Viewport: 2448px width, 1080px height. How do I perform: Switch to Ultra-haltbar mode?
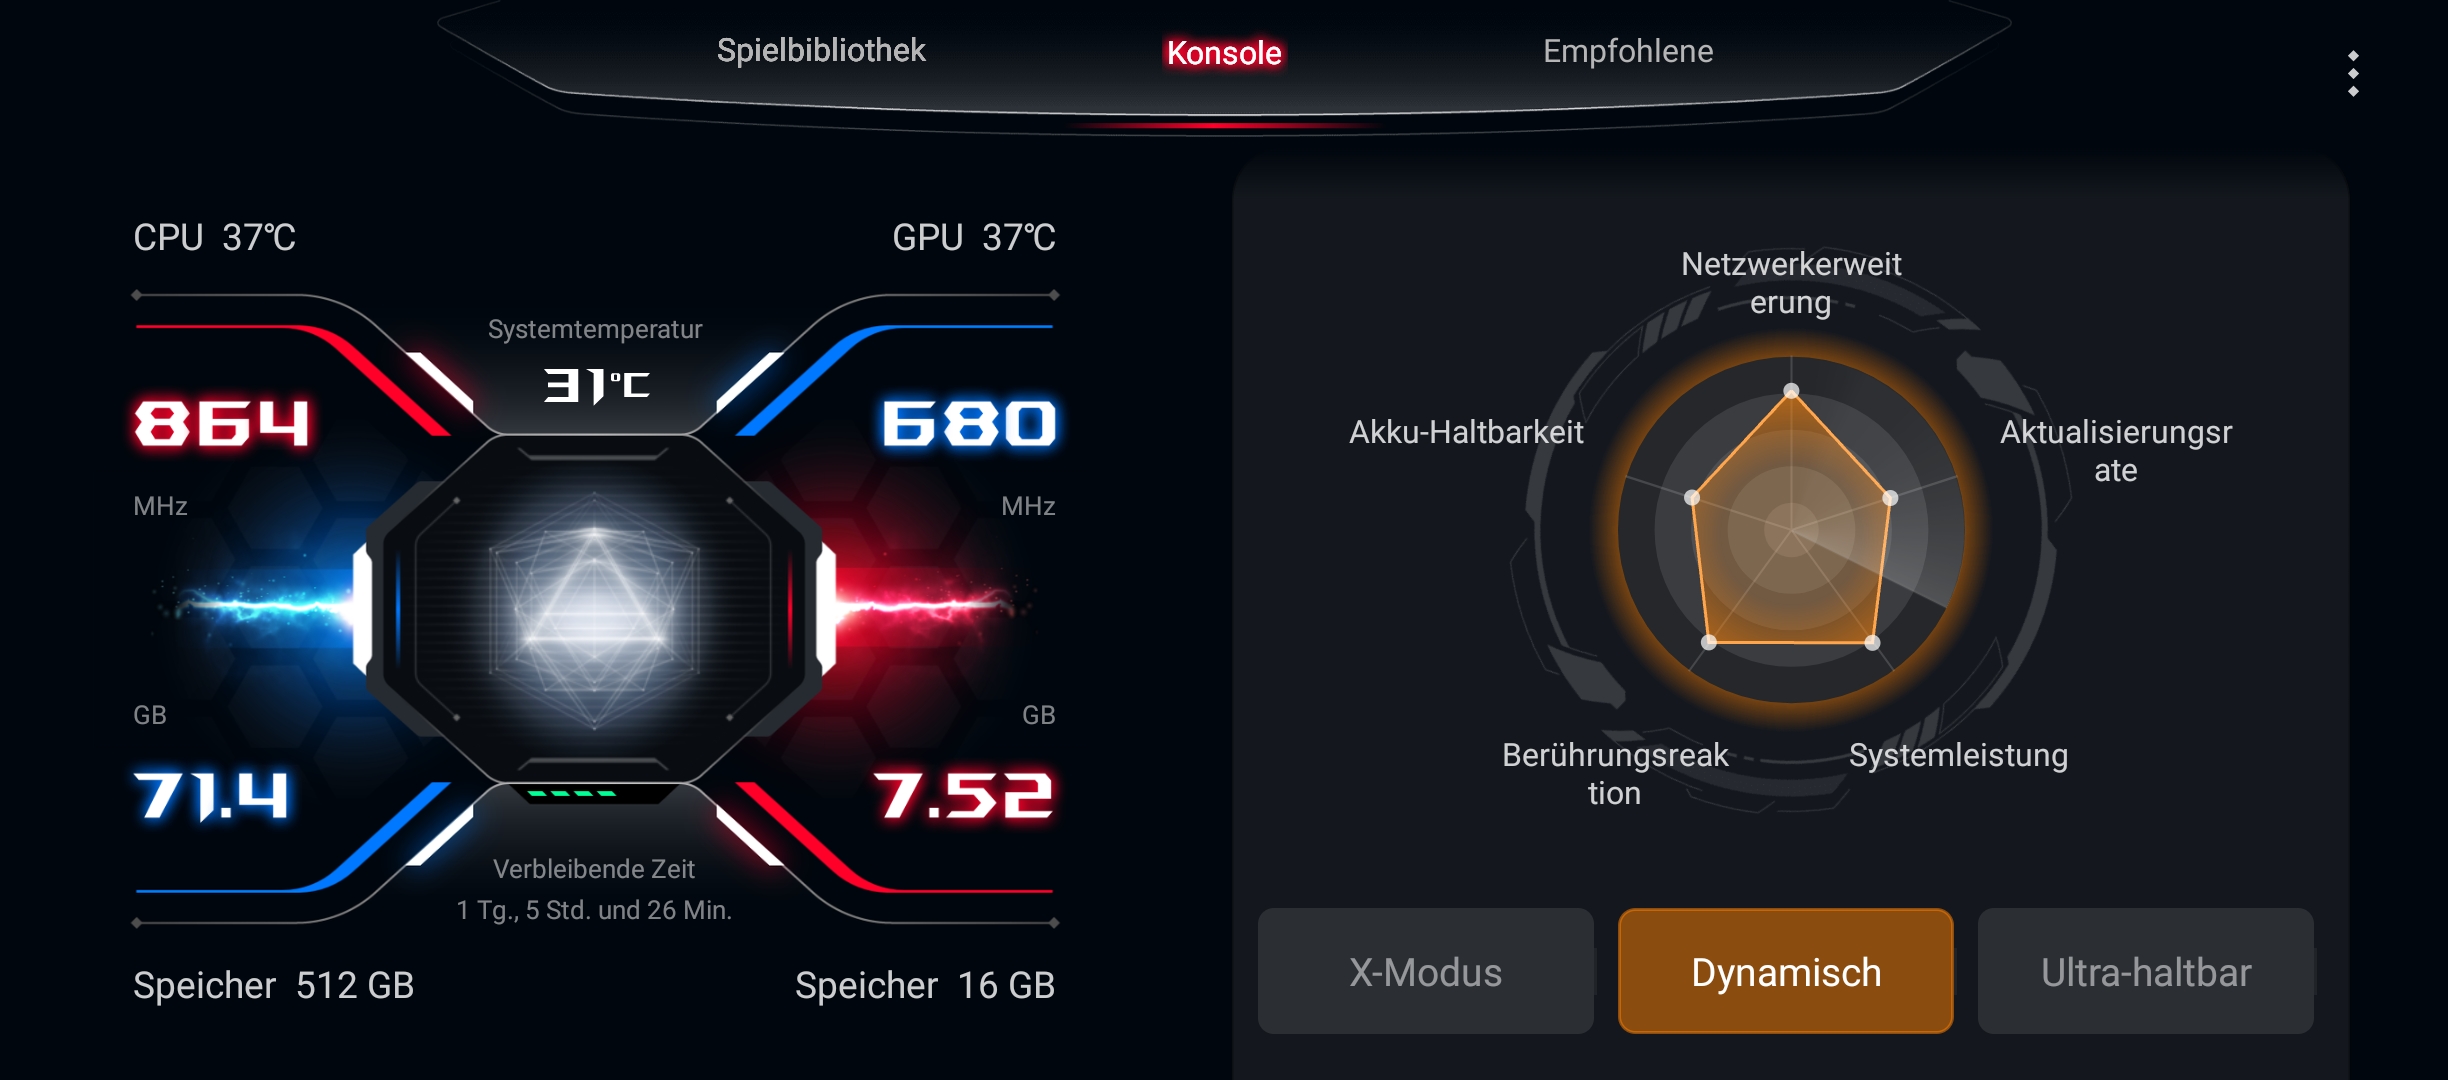point(2145,971)
